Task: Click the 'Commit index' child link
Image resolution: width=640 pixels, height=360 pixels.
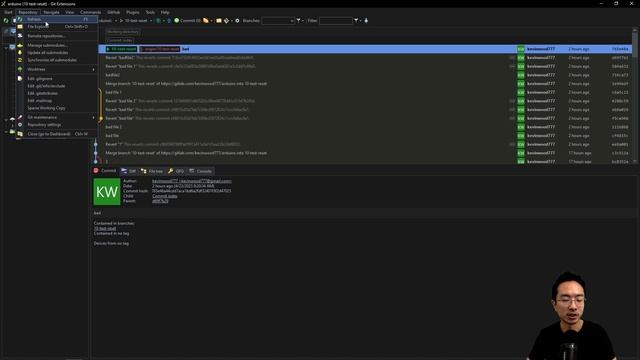Action: [x=164, y=196]
